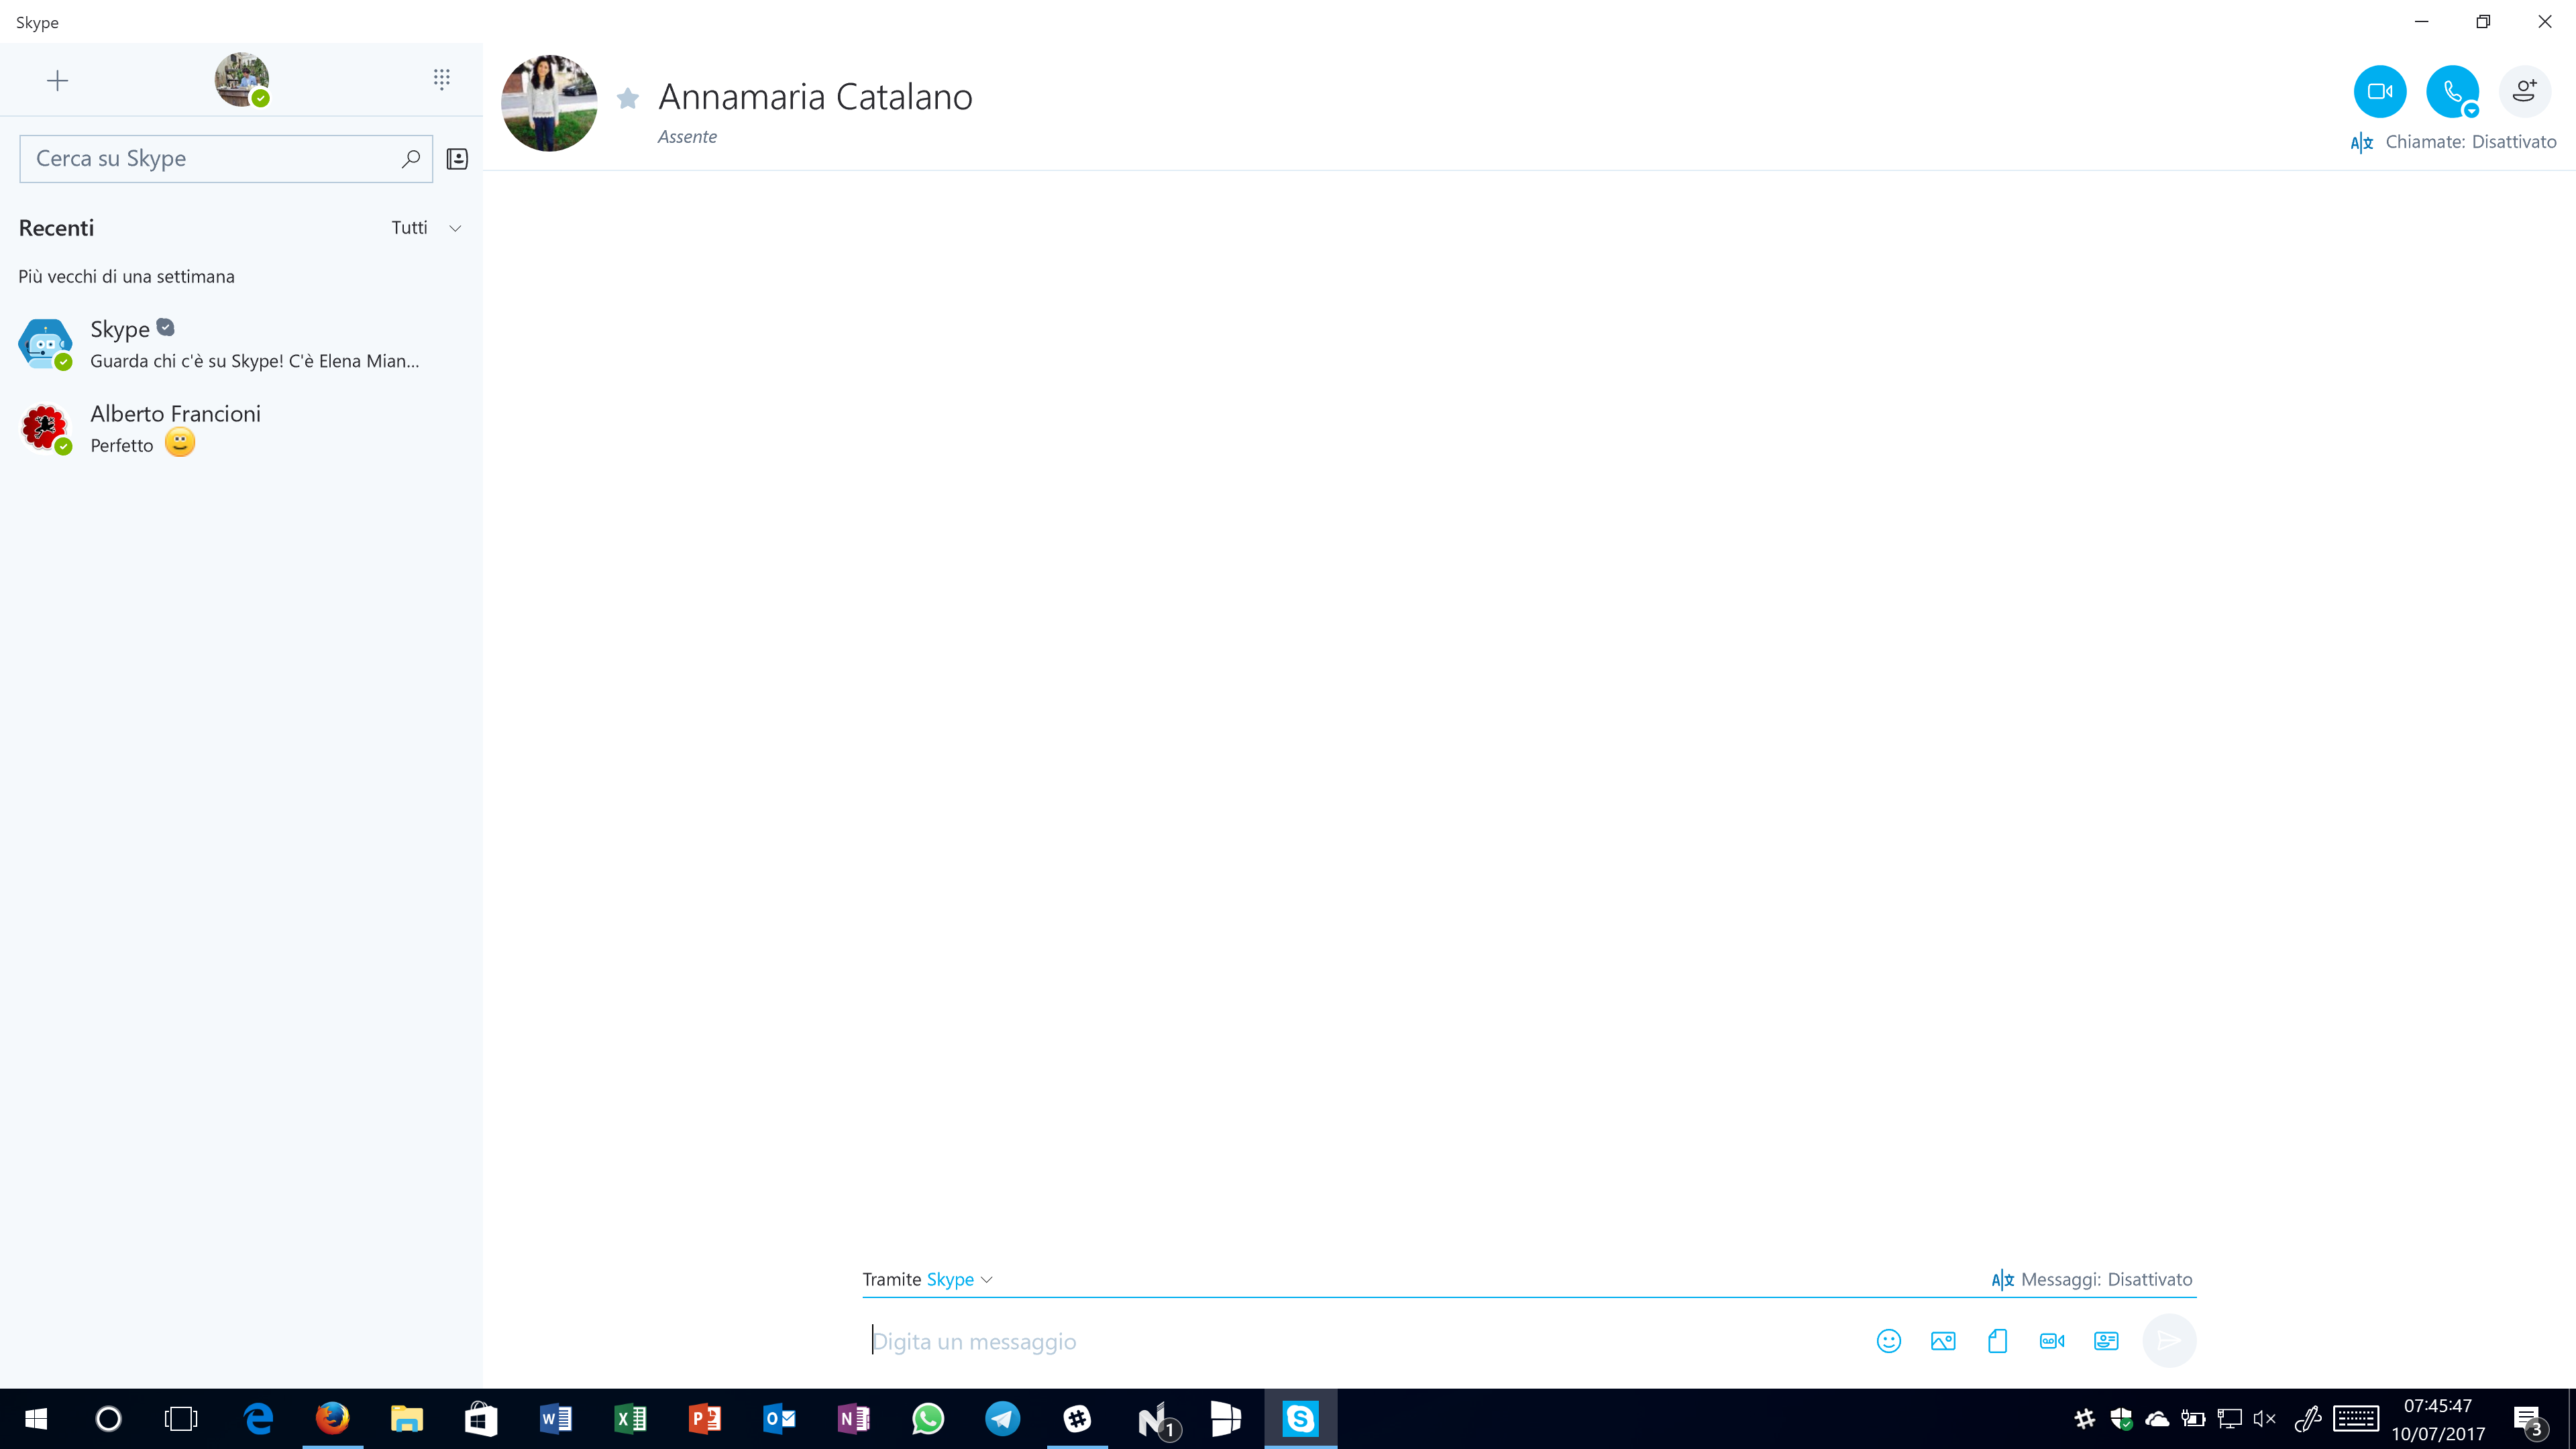Add people to this conversation

(2524, 91)
